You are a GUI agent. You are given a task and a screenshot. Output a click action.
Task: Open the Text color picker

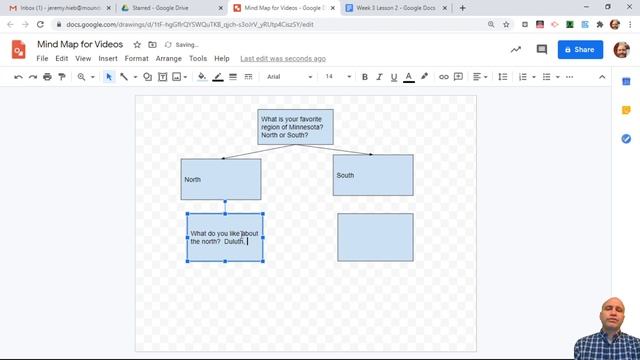click(409, 77)
